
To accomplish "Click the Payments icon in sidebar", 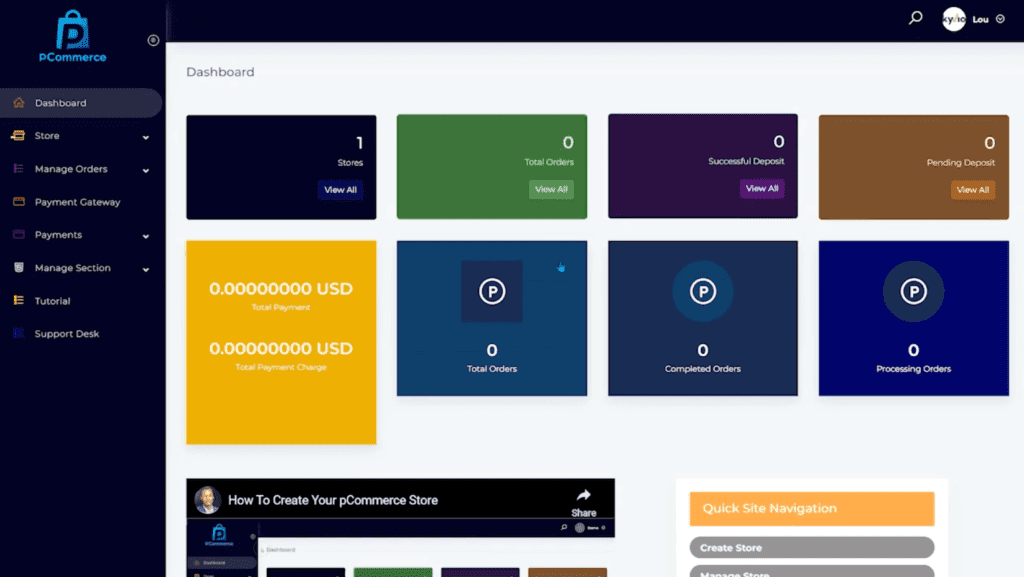I will (x=19, y=234).
